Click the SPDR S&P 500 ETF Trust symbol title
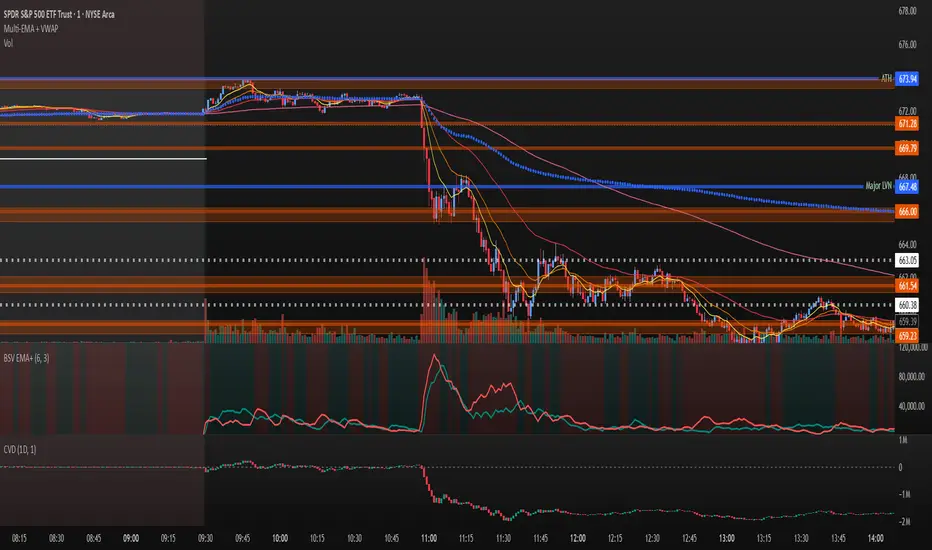 pos(59,14)
